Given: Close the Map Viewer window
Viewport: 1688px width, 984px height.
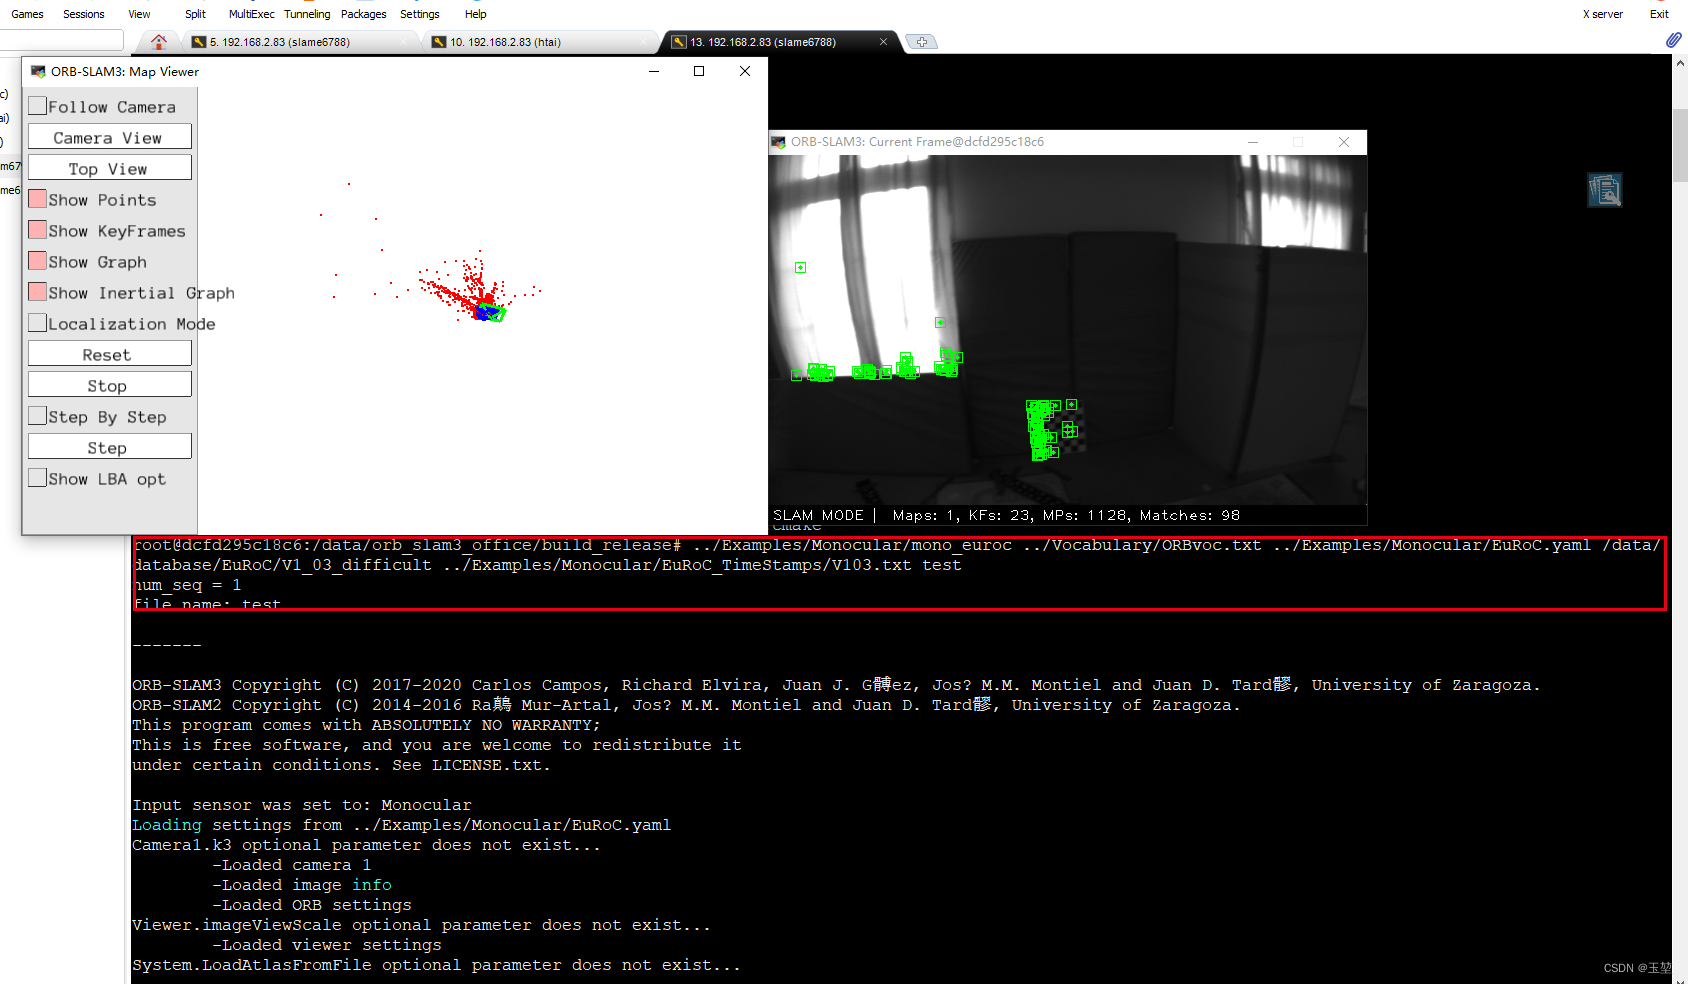Looking at the screenshot, I should 745,71.
